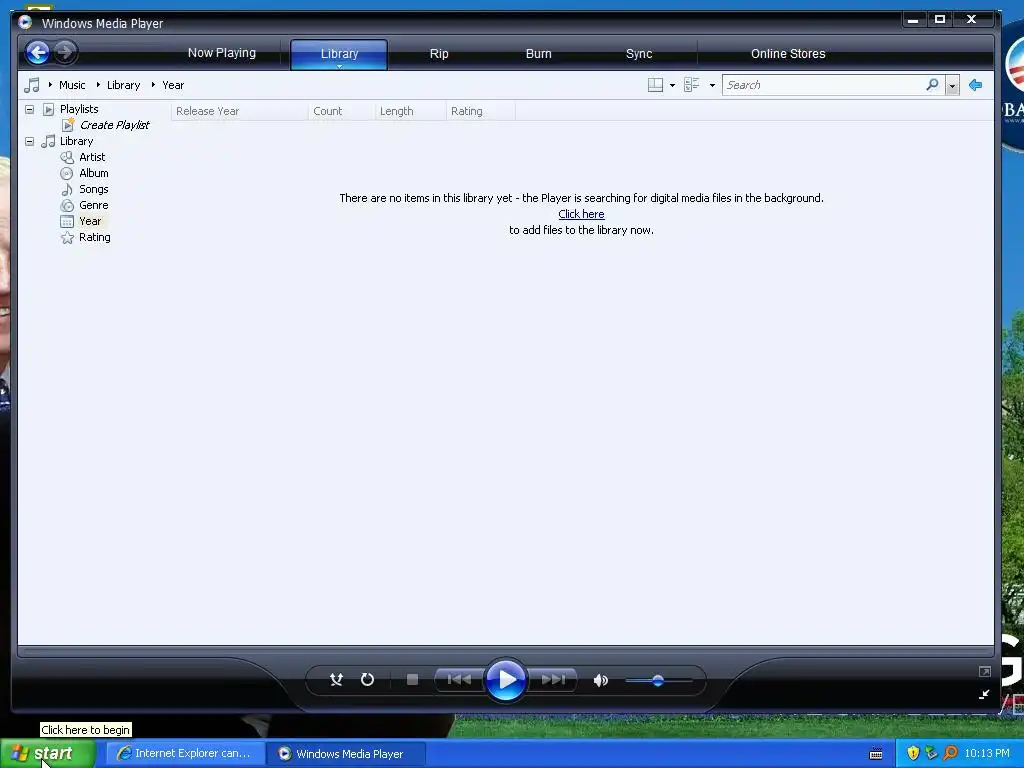Open the view options icon

coord(692,85)
